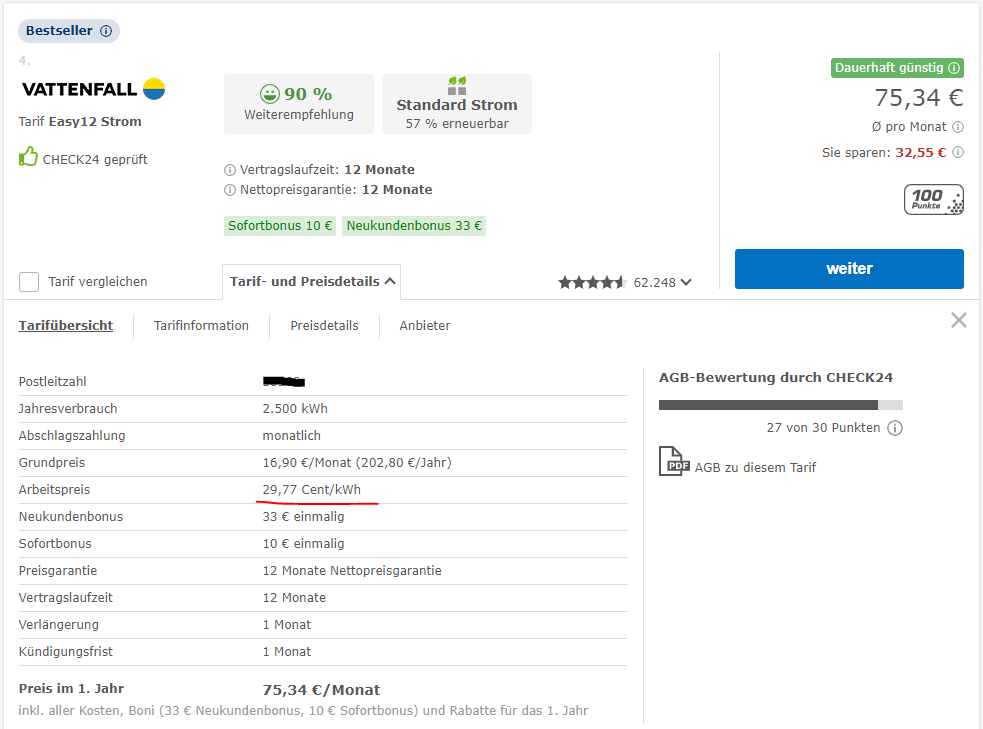Open the Anbieter tab
Image resolution: width=983 pixels, height=729 pixels.
coord(424,326)
